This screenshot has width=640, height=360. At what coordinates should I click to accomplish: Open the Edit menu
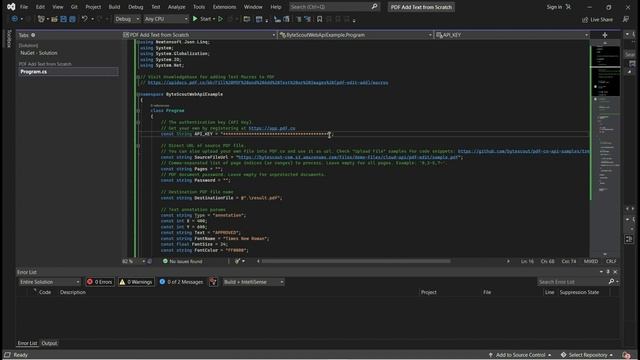click(x=40, y=7)
